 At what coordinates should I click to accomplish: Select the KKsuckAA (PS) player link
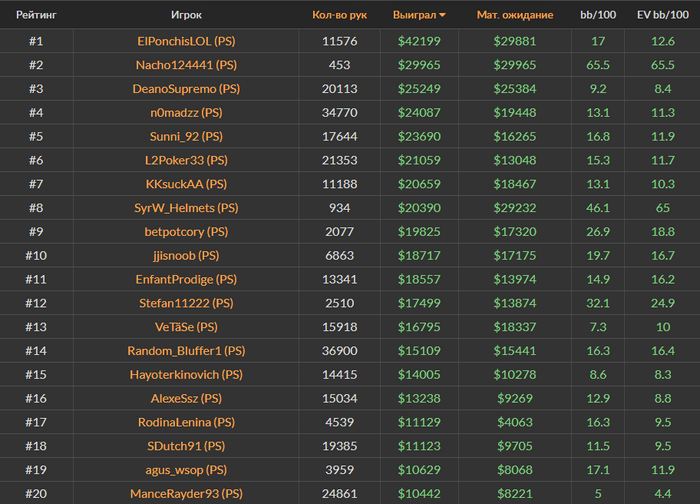pos(186,184)
